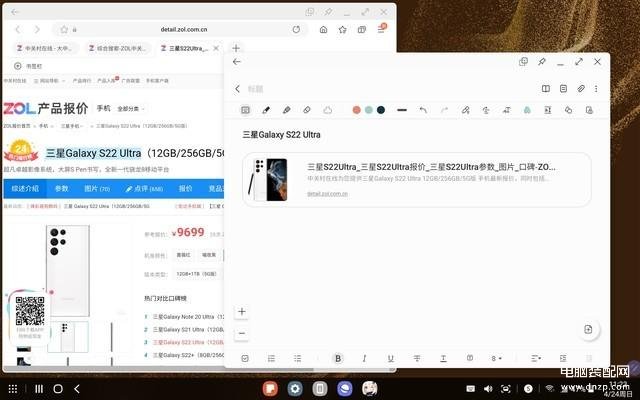
Task: Open the 图片 tab on ZOL page
Action: (97, 189)
